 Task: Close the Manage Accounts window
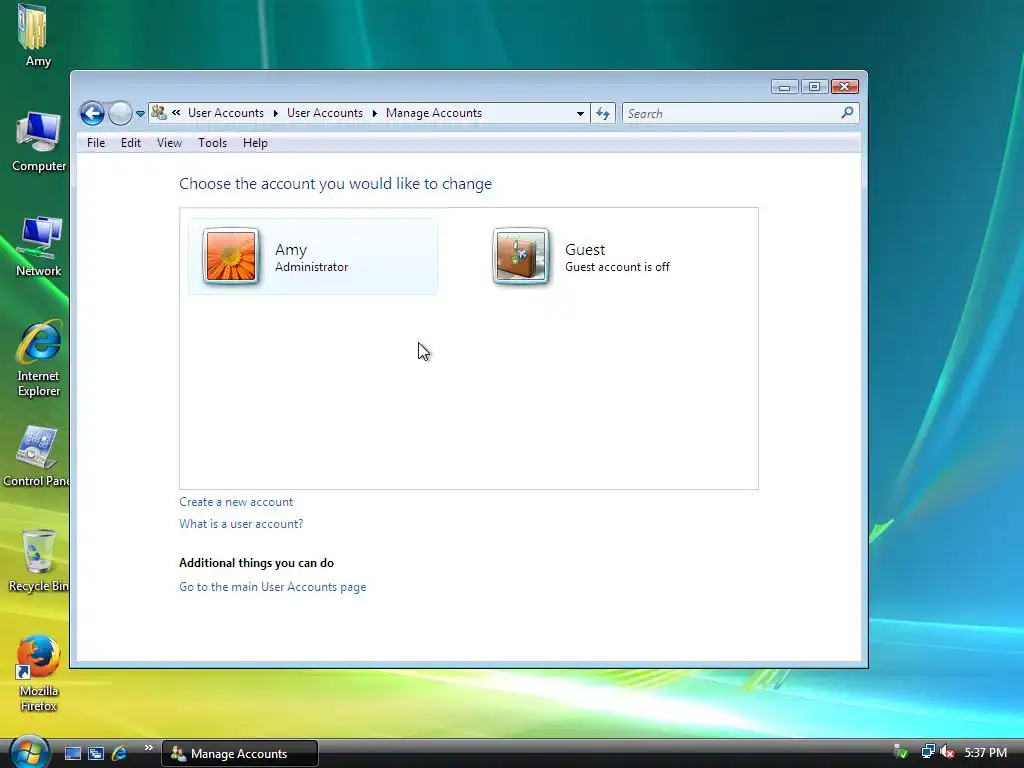pos(845,87)
